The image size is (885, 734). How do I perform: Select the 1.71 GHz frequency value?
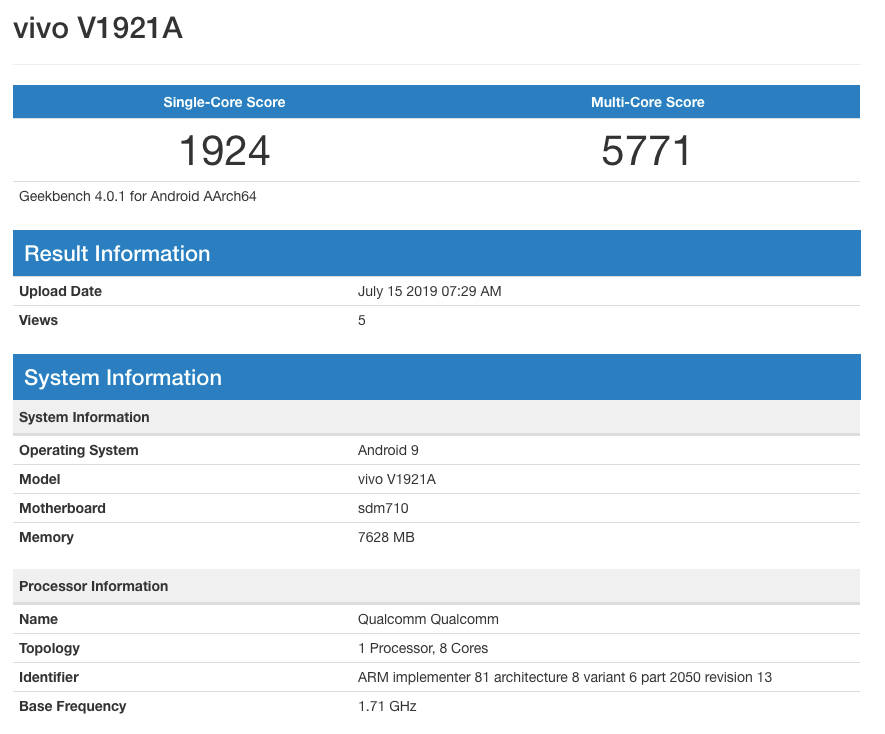[387, 706]
